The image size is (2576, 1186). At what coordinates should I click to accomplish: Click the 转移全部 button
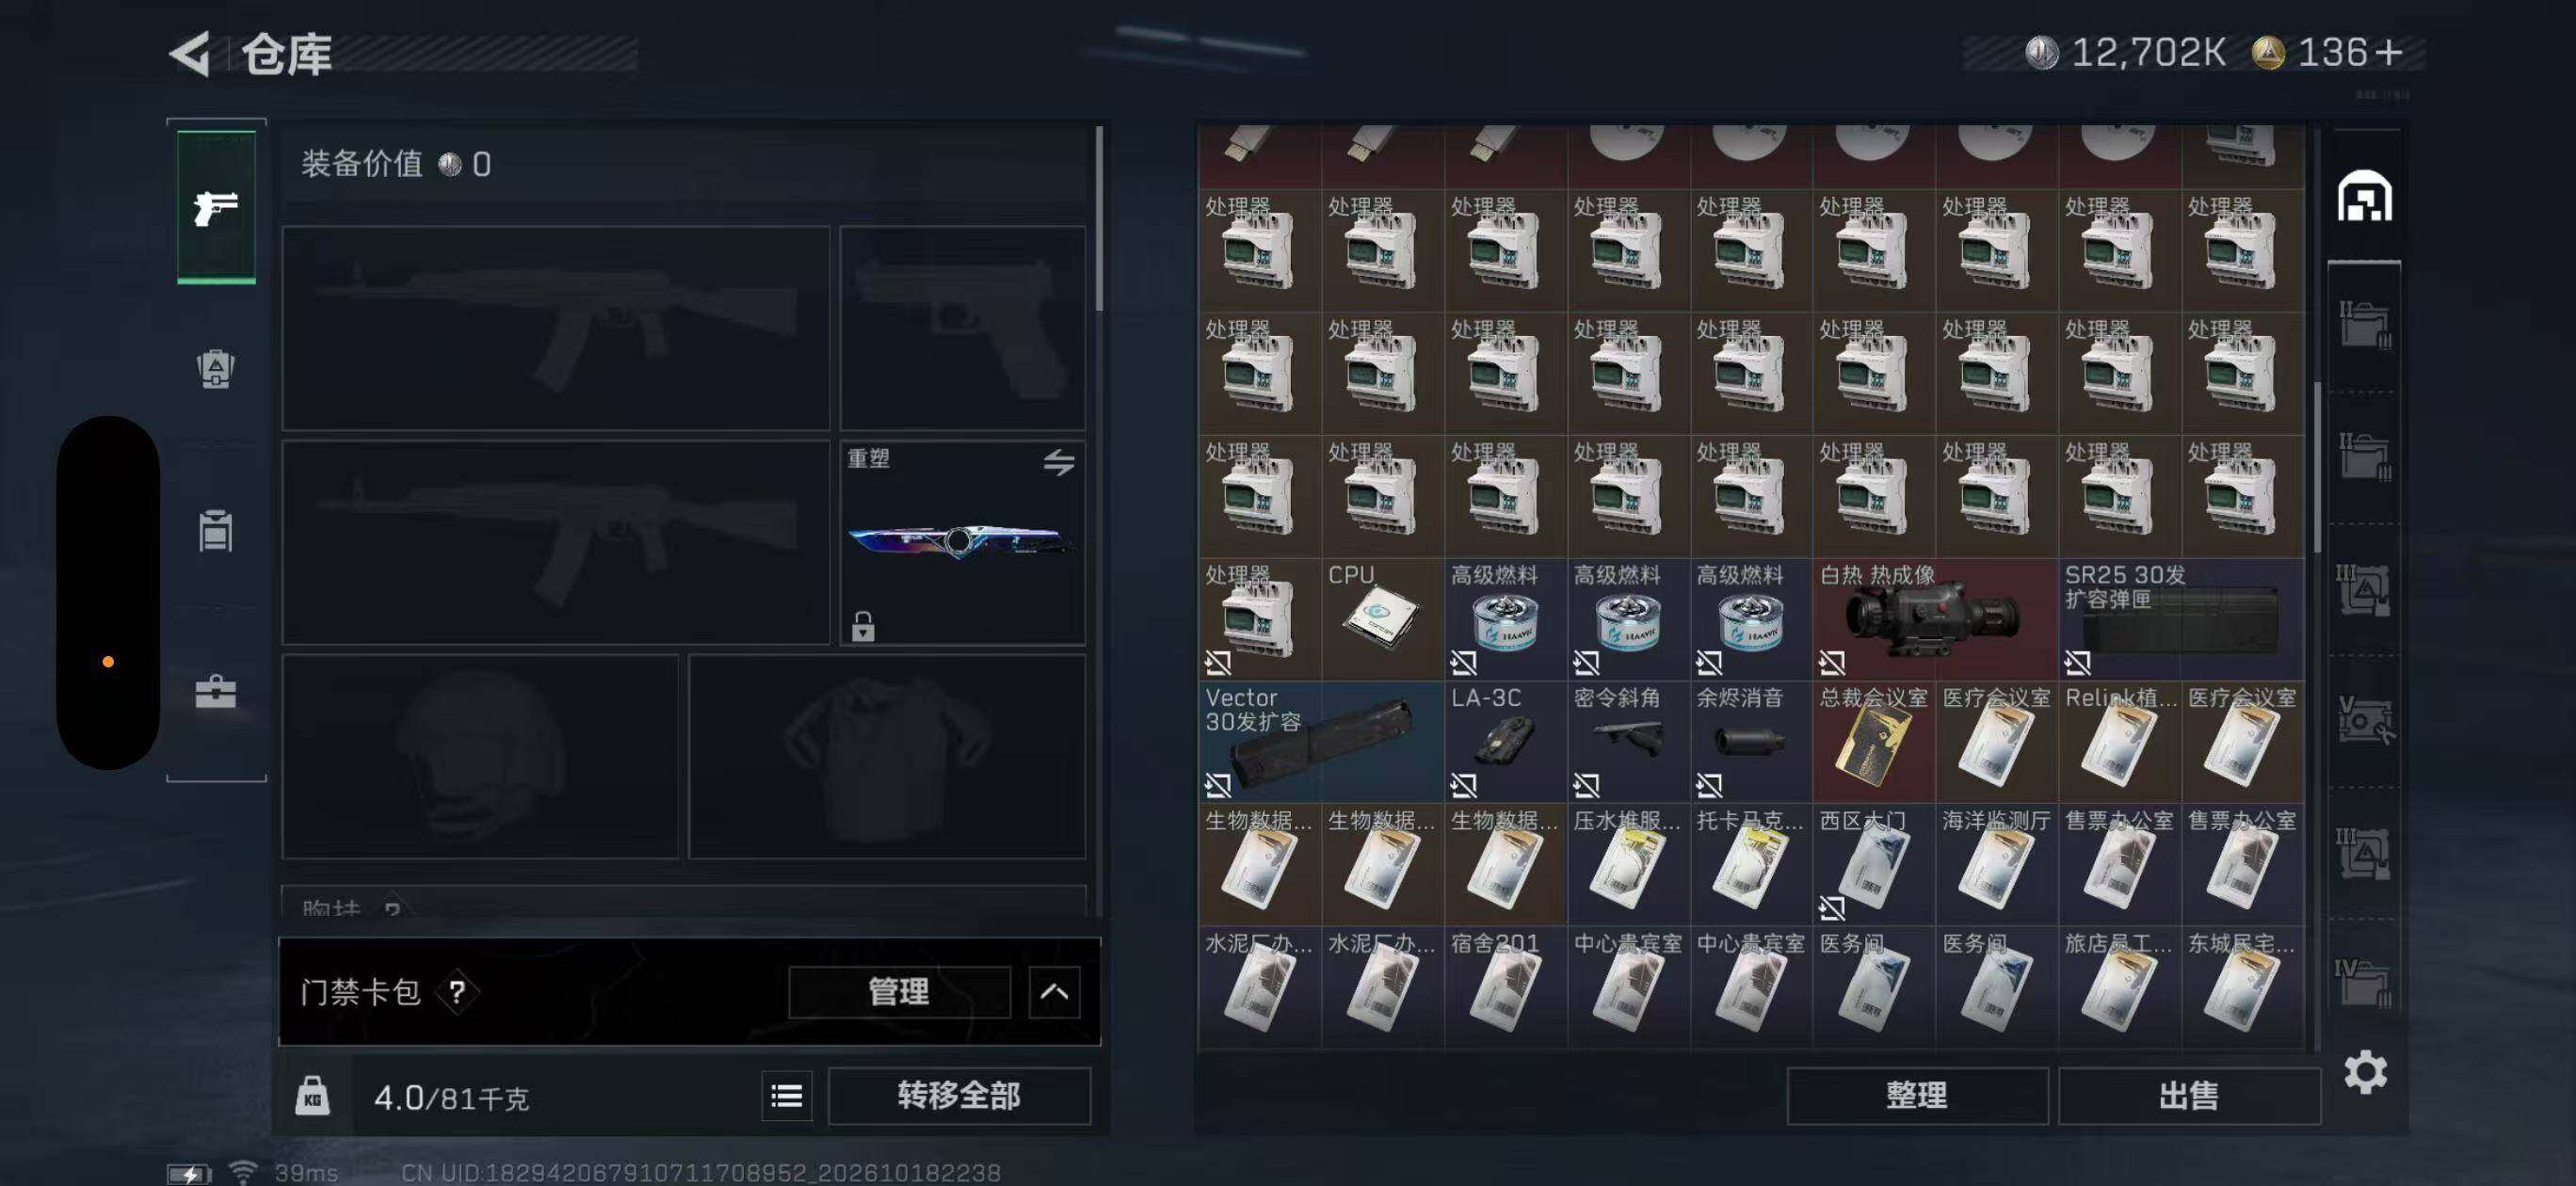click(959, 1096)
